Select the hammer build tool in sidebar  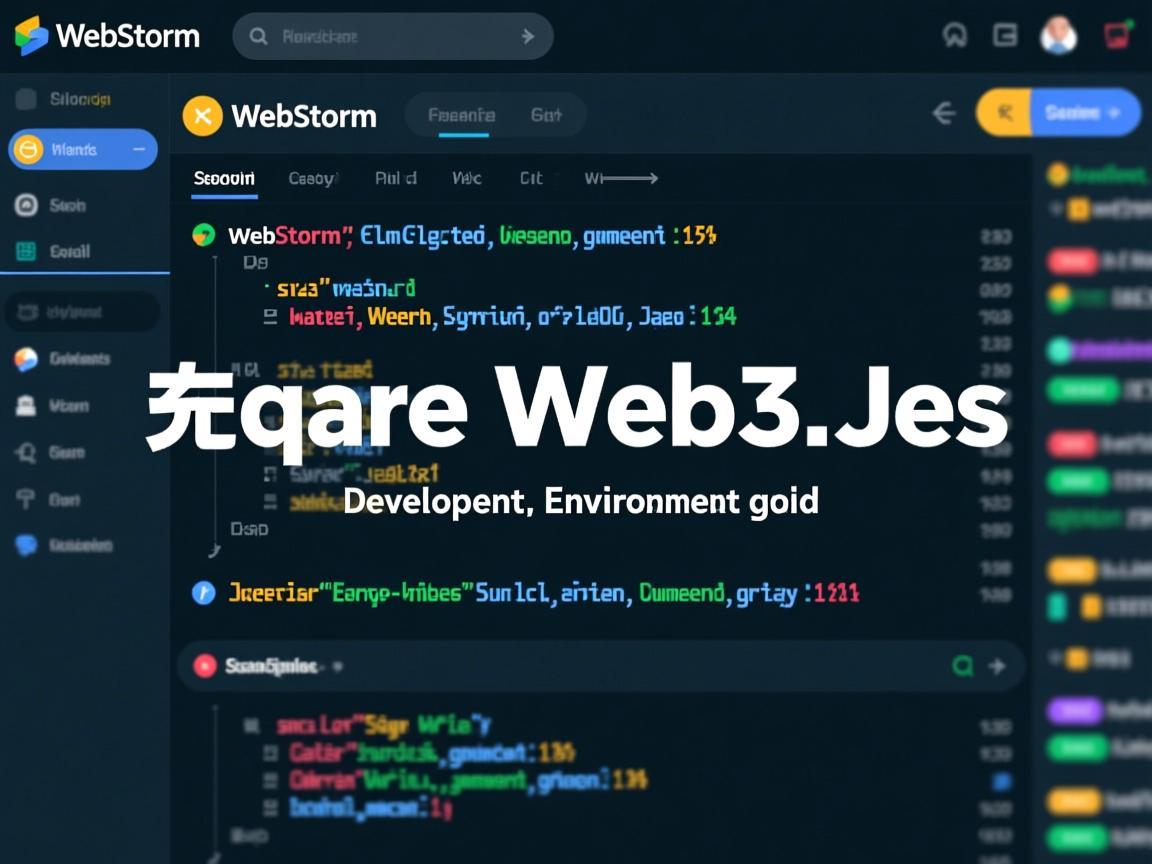click(x=25, y=499)
